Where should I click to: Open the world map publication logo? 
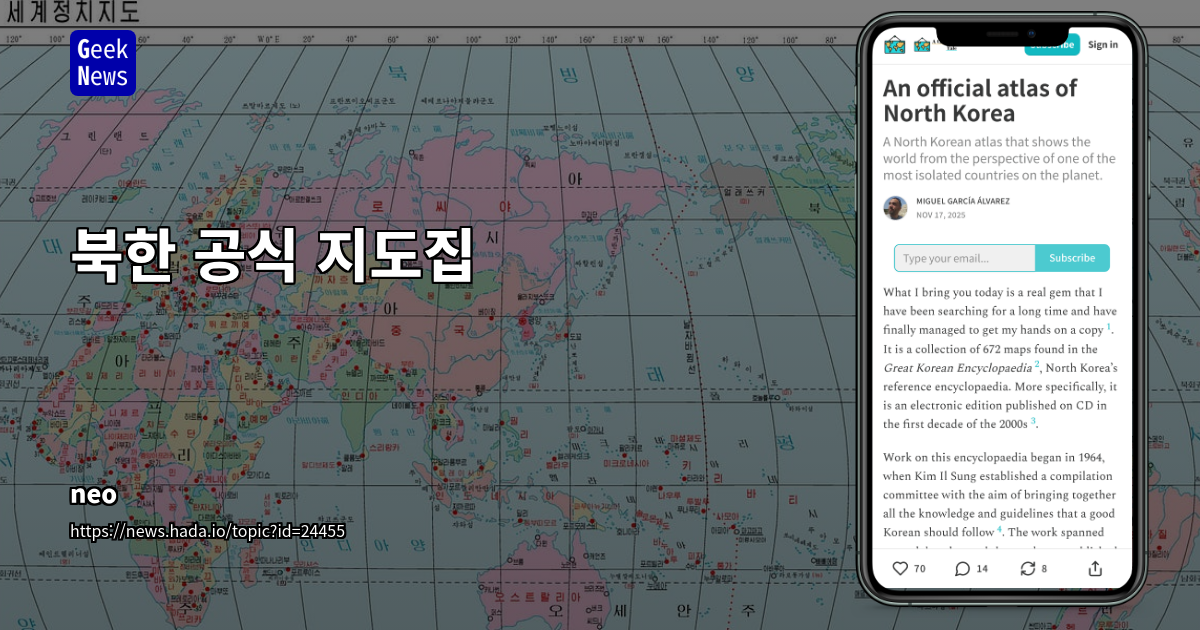point(893,44)
